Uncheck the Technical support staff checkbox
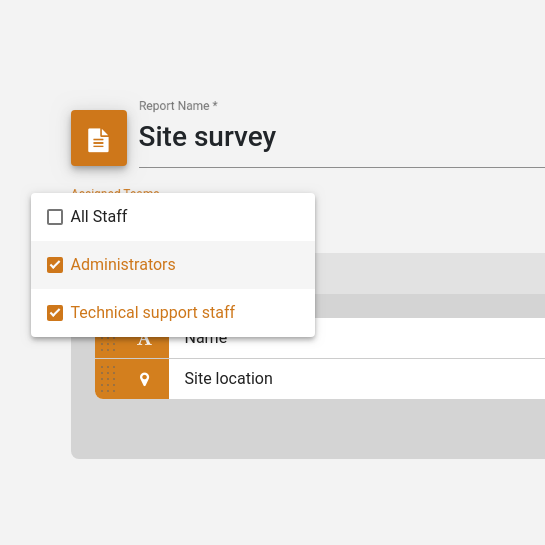The height and width of the screenshot is (545, 545). tap(55, 313)
